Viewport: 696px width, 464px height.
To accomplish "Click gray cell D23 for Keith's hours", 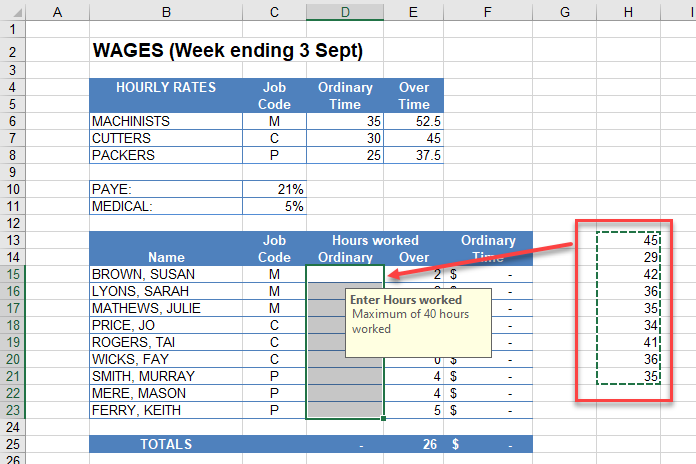I will (x=345, y=410).
